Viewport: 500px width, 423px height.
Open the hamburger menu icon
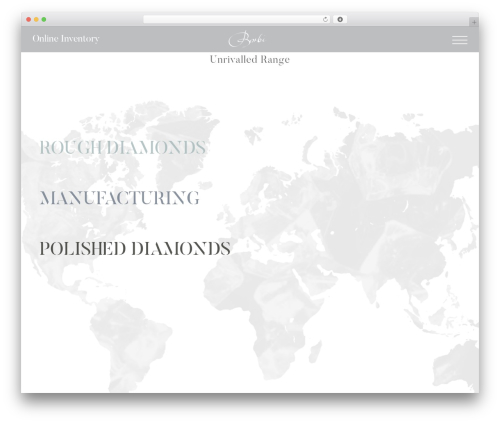pyautogui.click(x=459, y=40)
